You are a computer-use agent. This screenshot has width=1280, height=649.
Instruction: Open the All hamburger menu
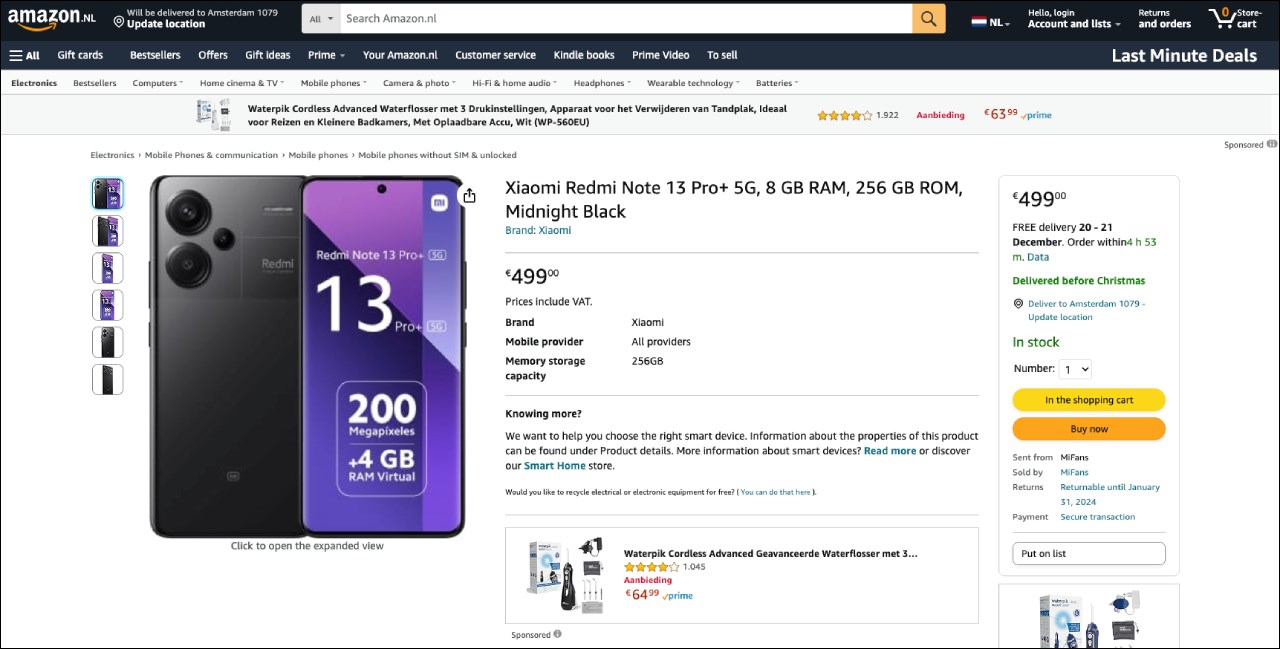22,54
